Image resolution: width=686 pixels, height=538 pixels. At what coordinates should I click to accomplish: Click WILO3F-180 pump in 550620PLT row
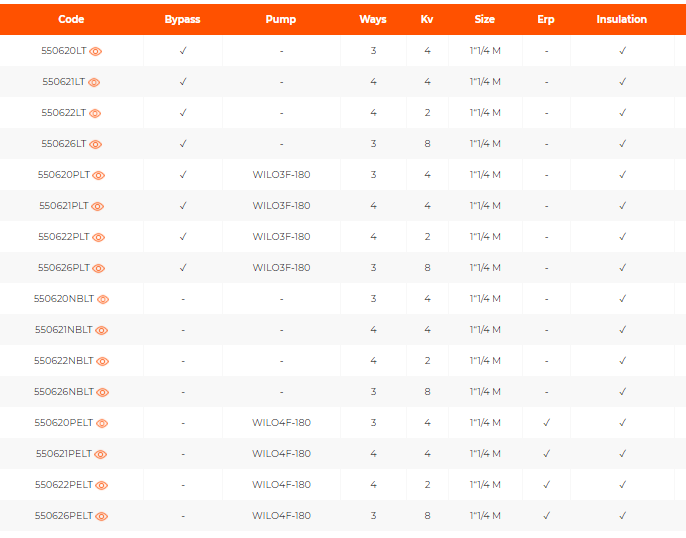(281, 174)
